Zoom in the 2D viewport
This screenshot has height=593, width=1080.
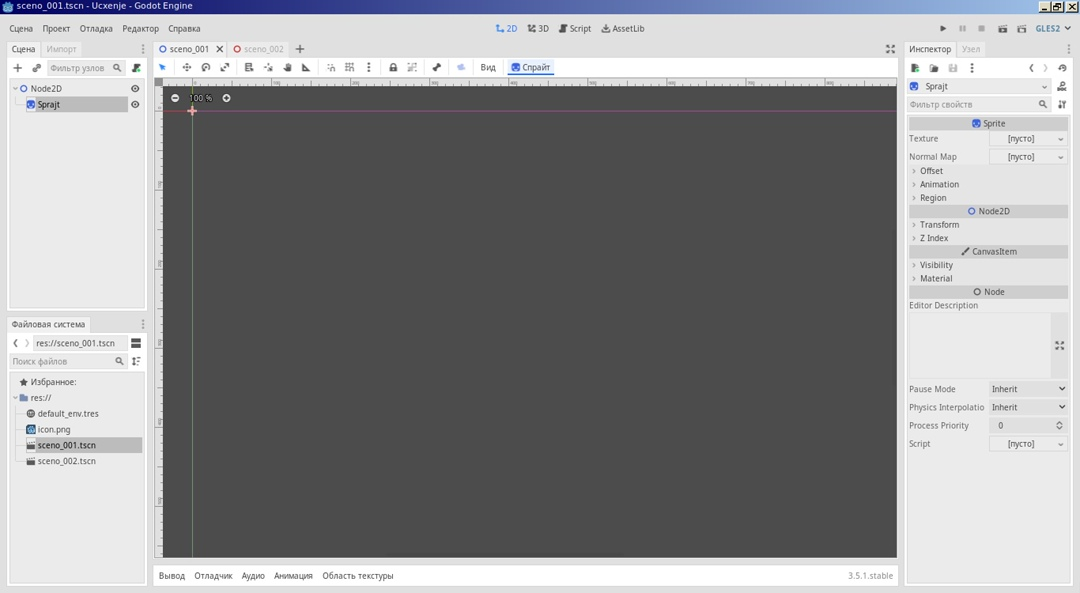(x=227, y=98)
